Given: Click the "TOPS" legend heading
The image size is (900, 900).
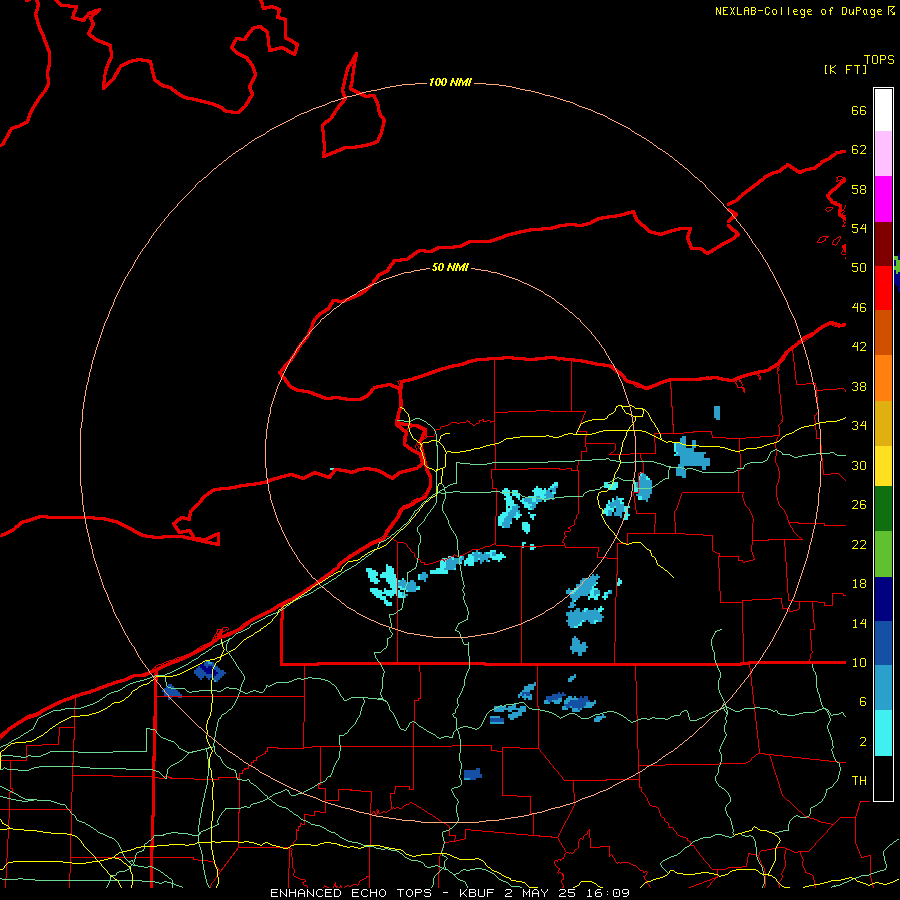Looking at the screenshot, I should (x=879, y=59).
